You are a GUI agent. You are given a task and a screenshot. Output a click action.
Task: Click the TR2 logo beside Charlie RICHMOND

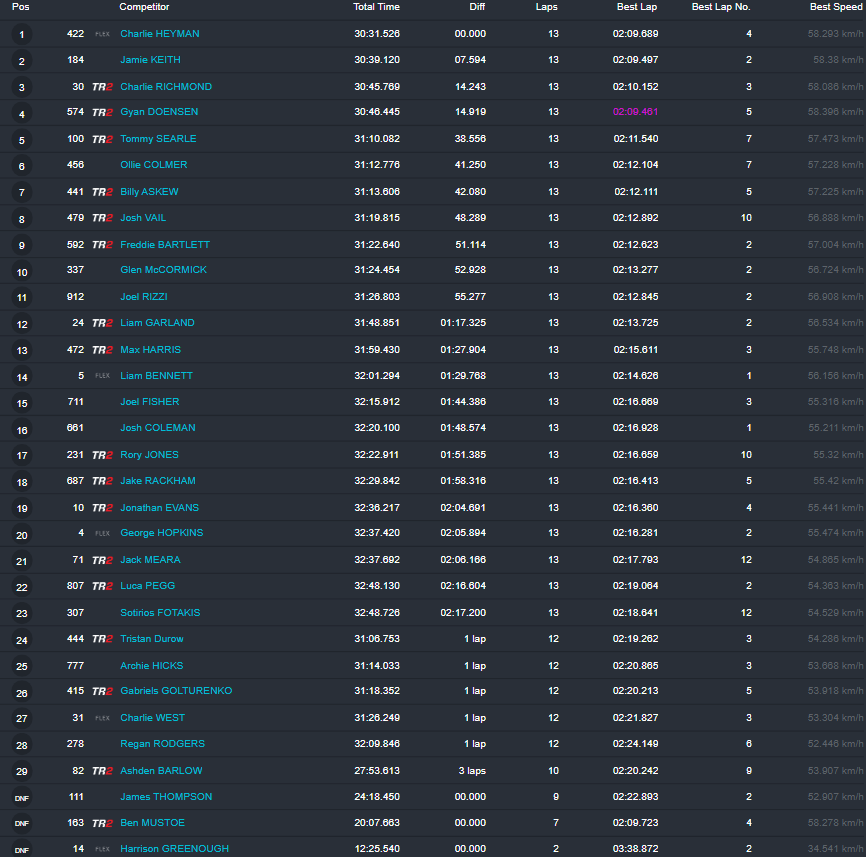click(x=102, y=87)
